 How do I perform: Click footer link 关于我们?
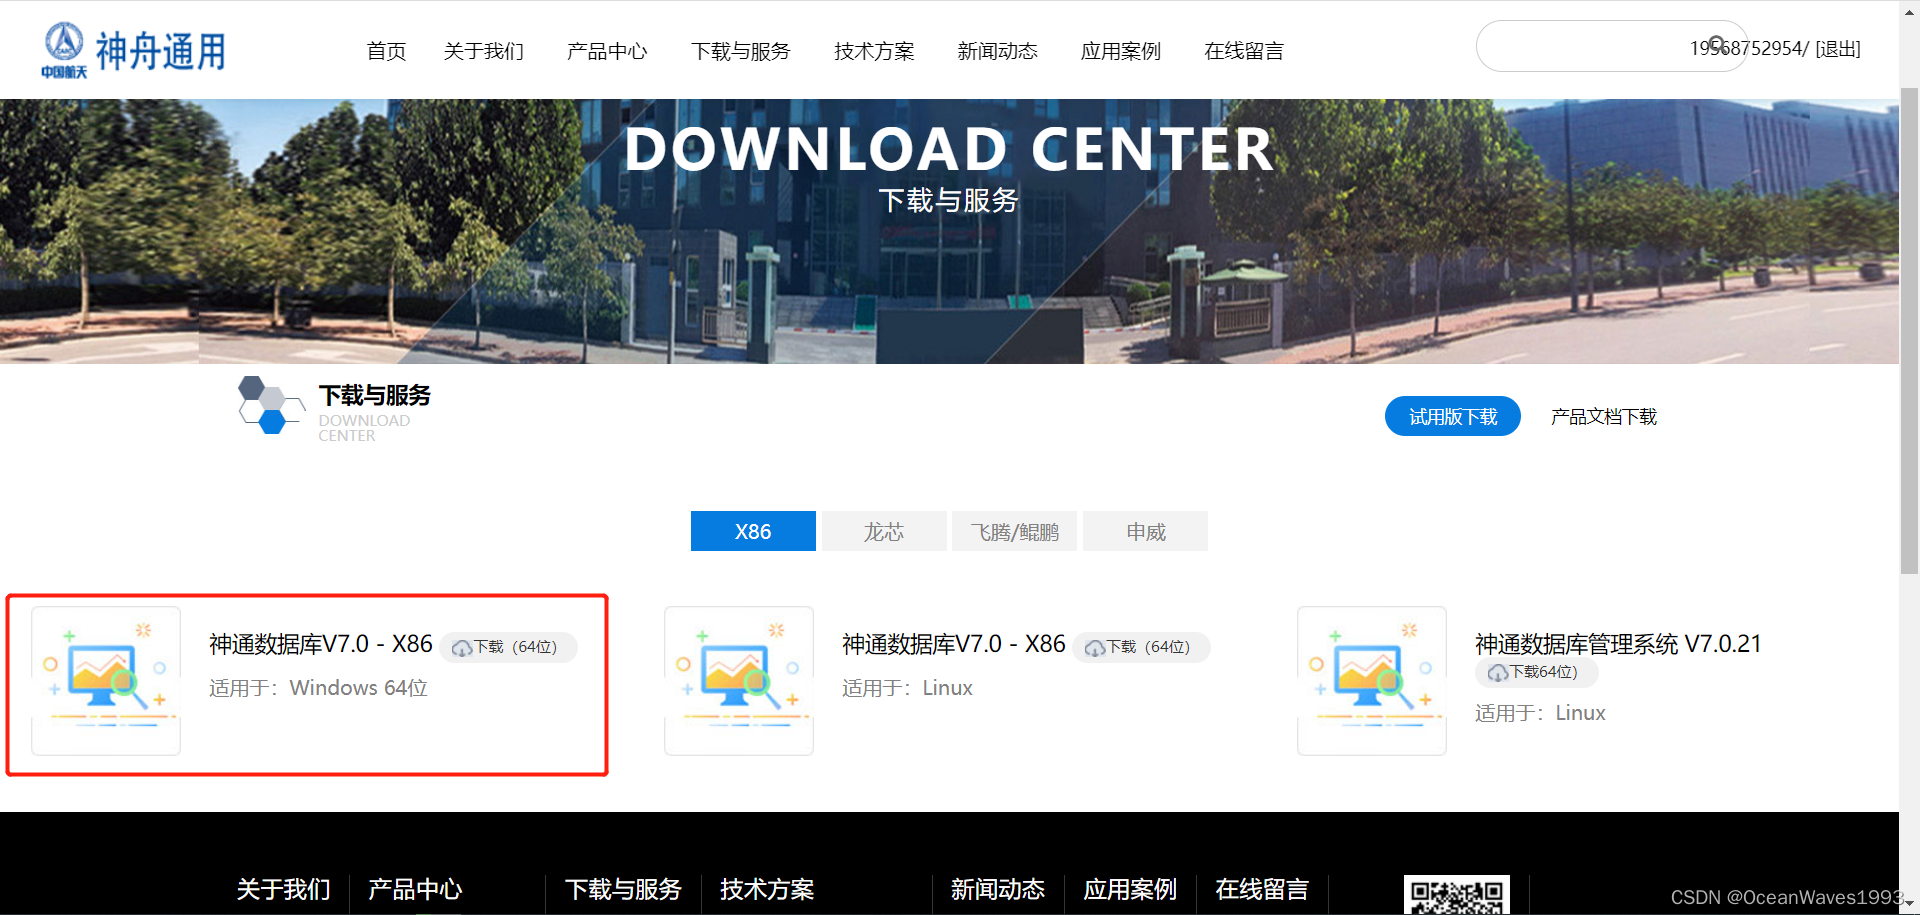(283, 889)
